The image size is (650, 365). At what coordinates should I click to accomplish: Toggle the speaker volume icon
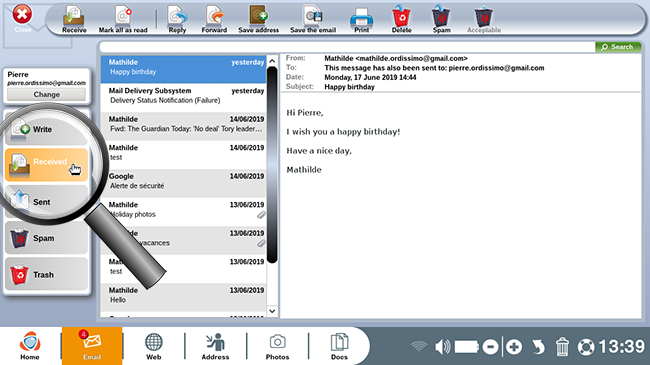(442, 346)
